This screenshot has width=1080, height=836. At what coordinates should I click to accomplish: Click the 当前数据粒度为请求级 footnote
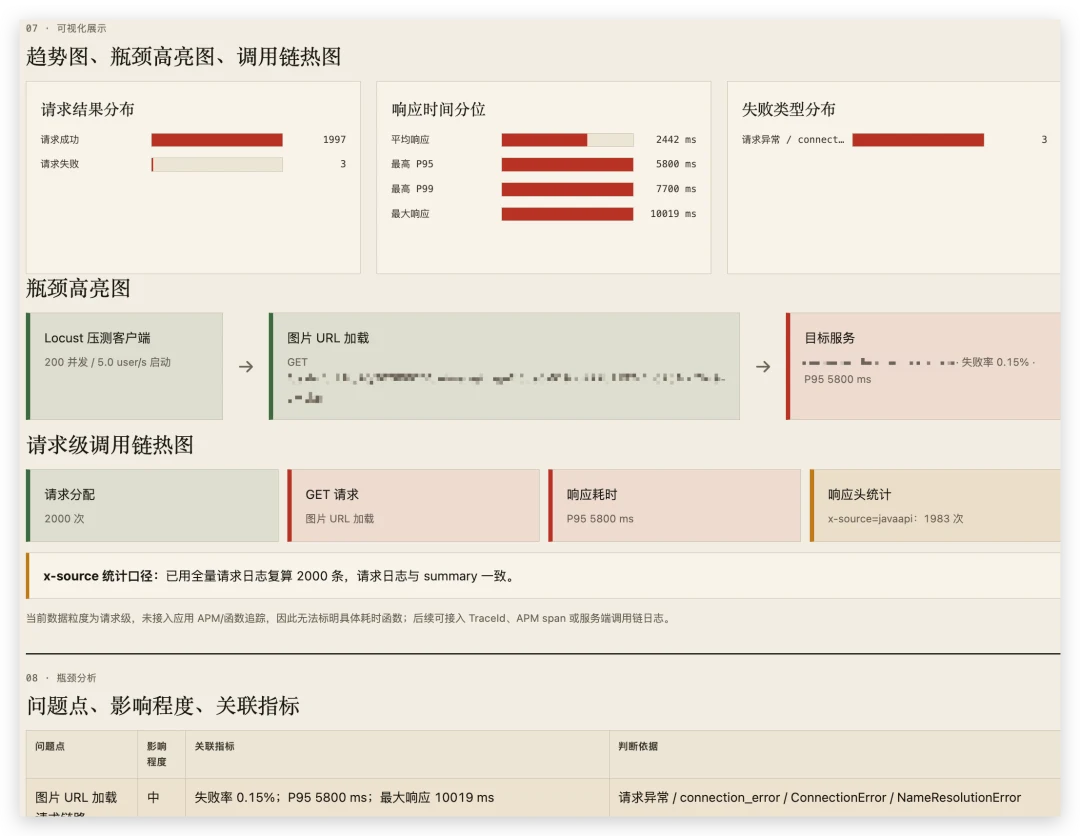pyautogui.click(x=350, y=618)
